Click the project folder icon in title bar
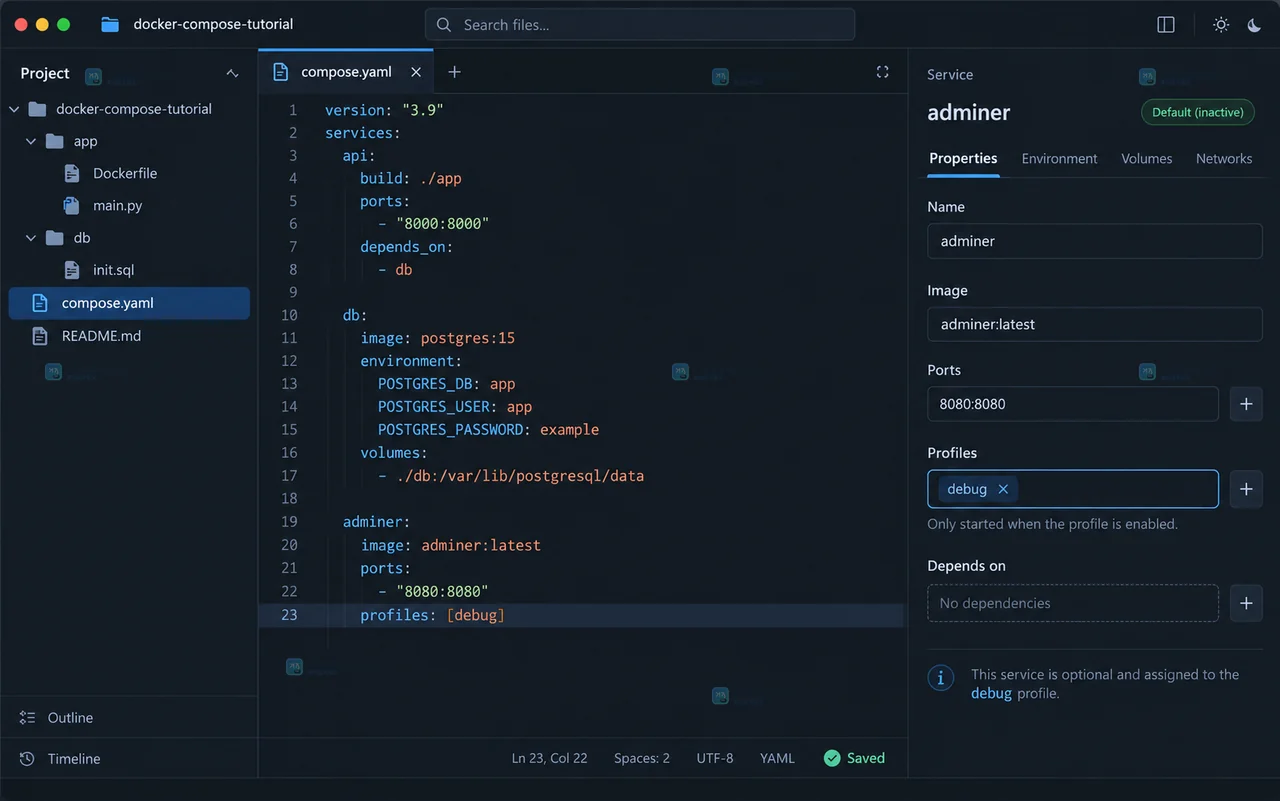 click(110, 24)
